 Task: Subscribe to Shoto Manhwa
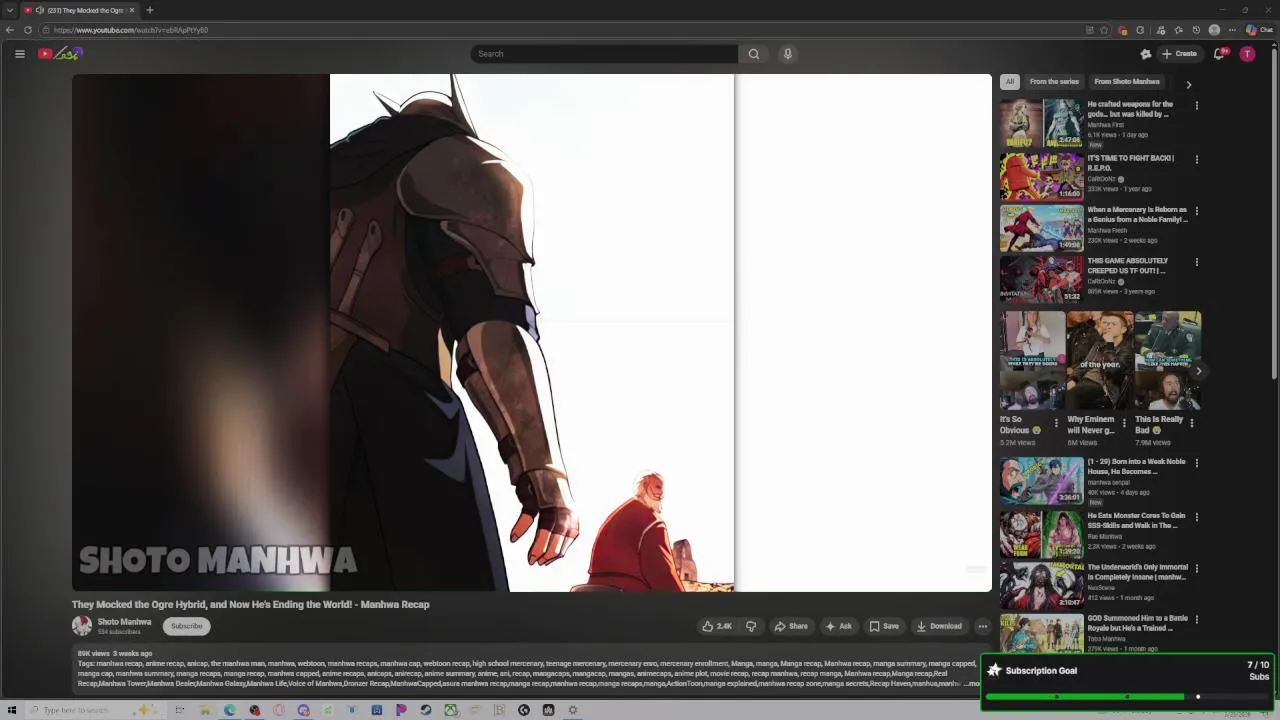click(186, 626)
